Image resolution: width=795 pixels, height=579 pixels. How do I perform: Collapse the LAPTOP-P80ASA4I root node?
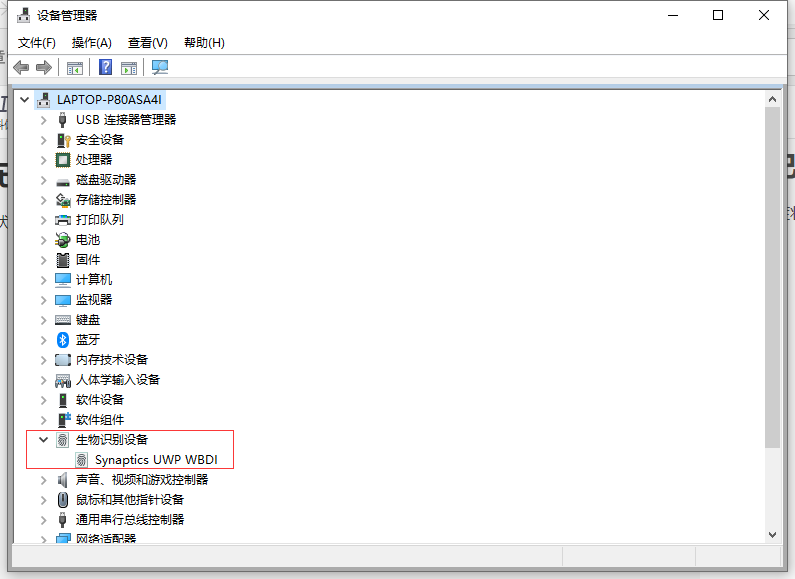click(24, 100)
